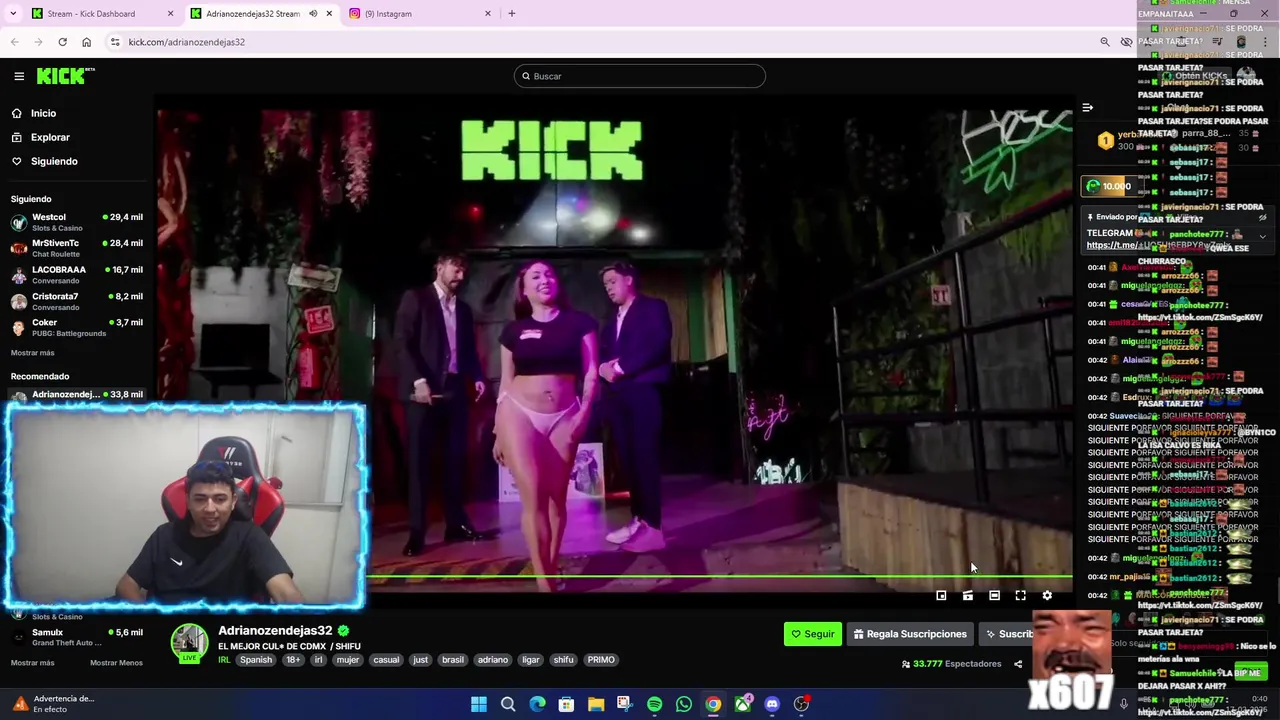Toggle the third player view-mode icon
Viewport: 1280px width, 720px height.
994,596
